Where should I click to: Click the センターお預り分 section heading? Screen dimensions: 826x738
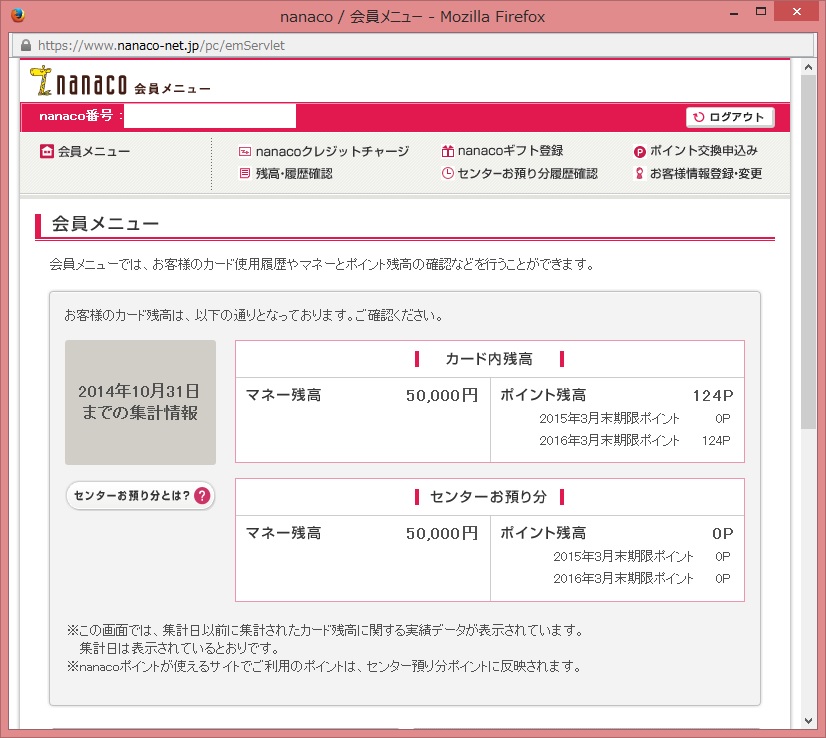click(x=489, y=497)
